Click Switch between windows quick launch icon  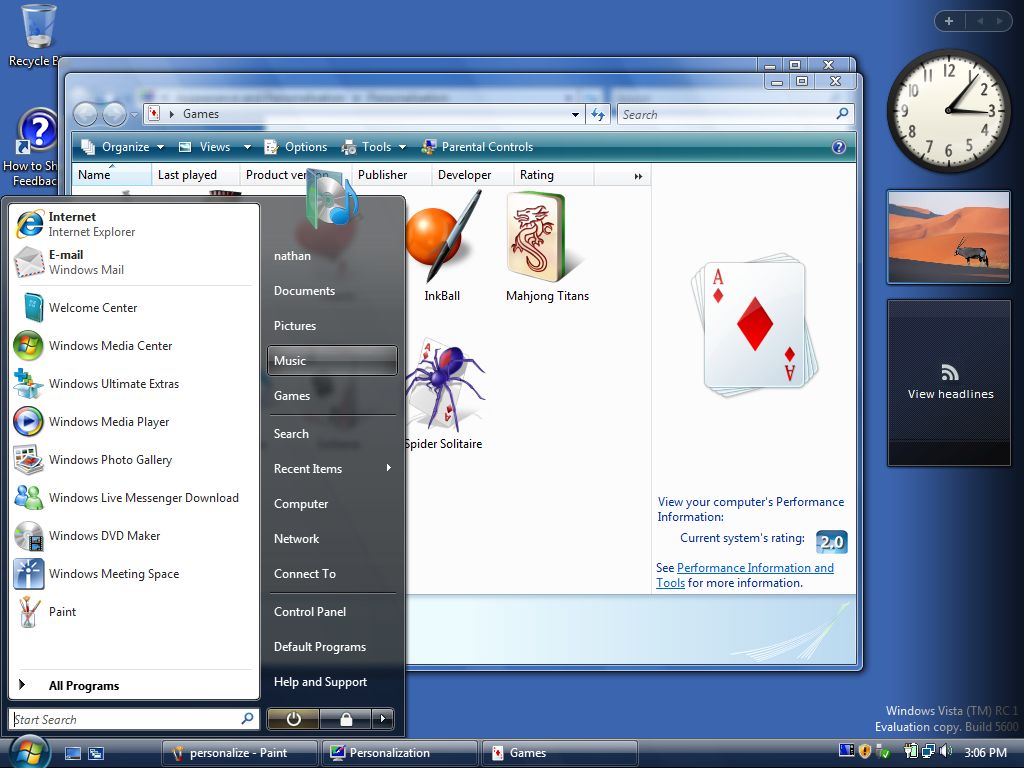click(96, 753)
